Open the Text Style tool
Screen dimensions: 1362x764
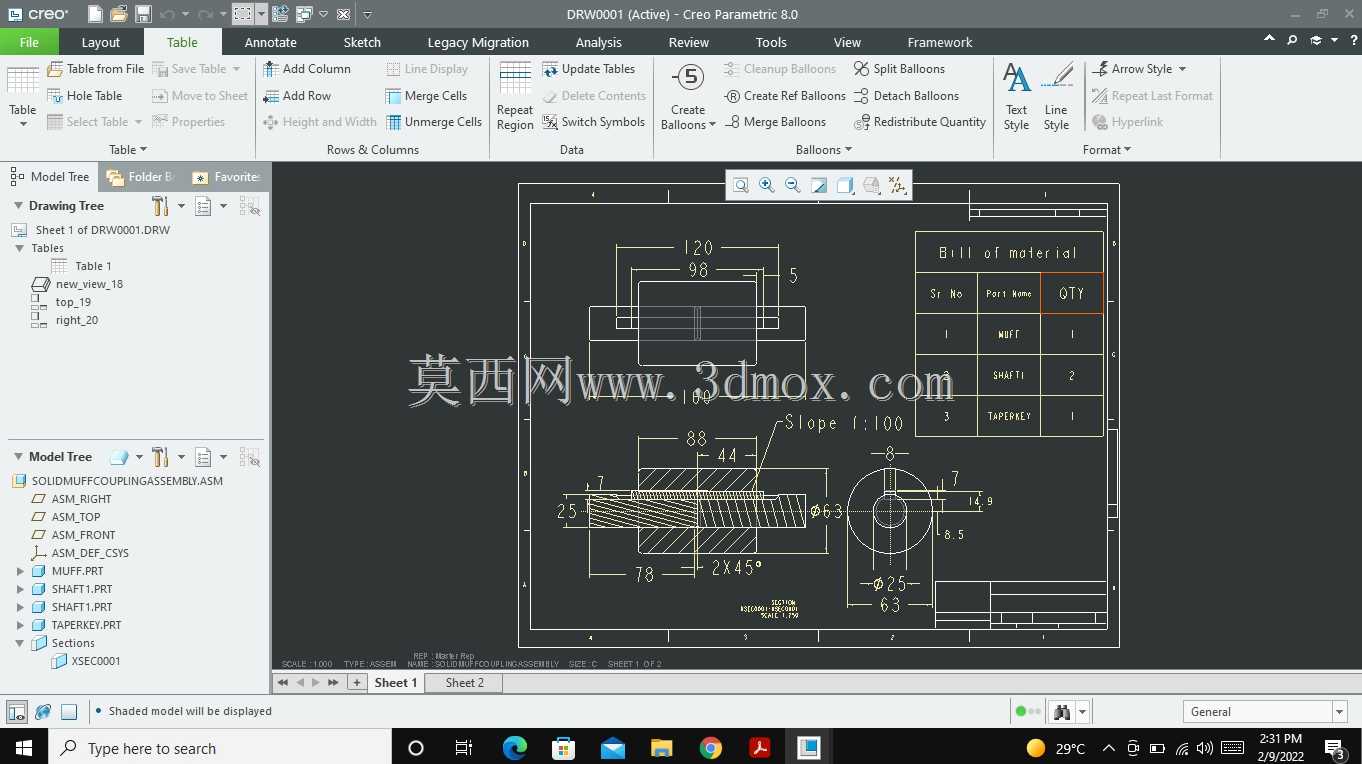[1016, 97]
